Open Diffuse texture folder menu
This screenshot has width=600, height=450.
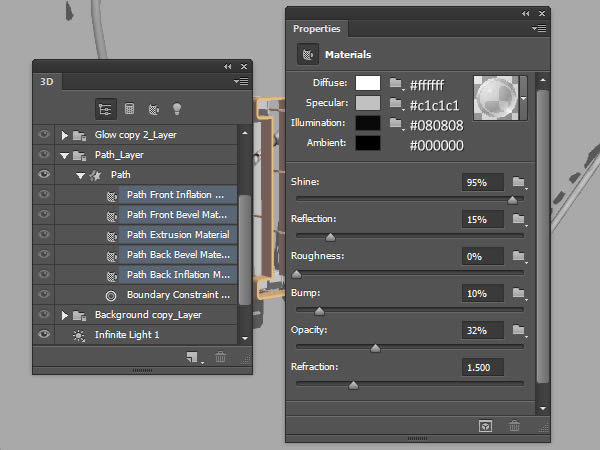[x=396, y=83]
